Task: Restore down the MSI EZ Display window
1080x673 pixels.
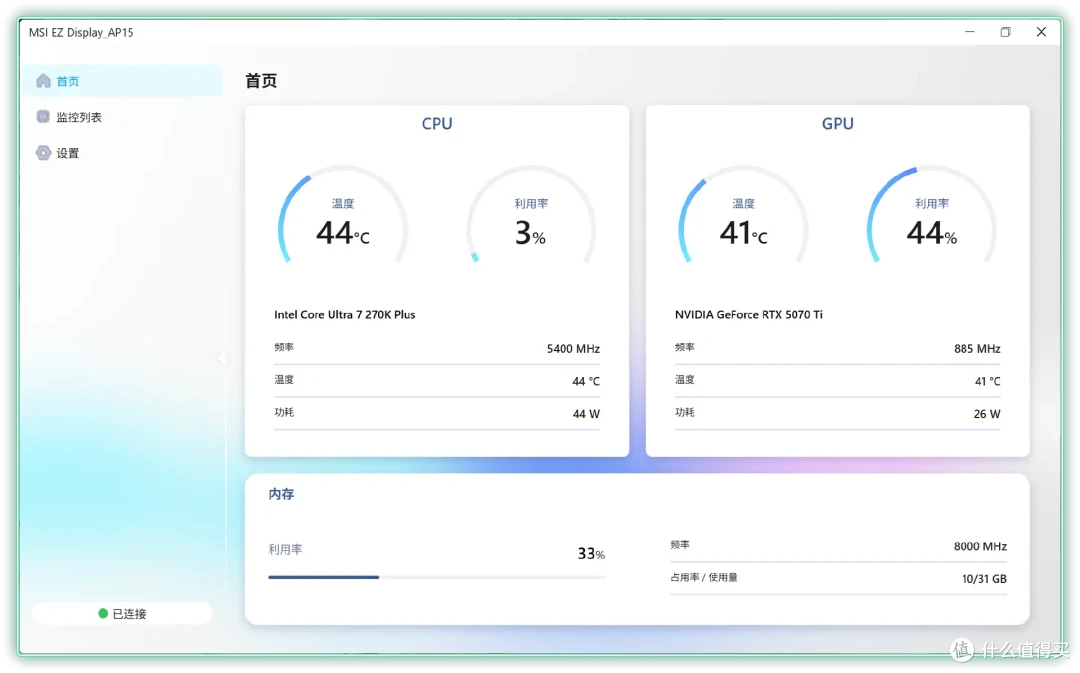Action: coord(1006,32)
